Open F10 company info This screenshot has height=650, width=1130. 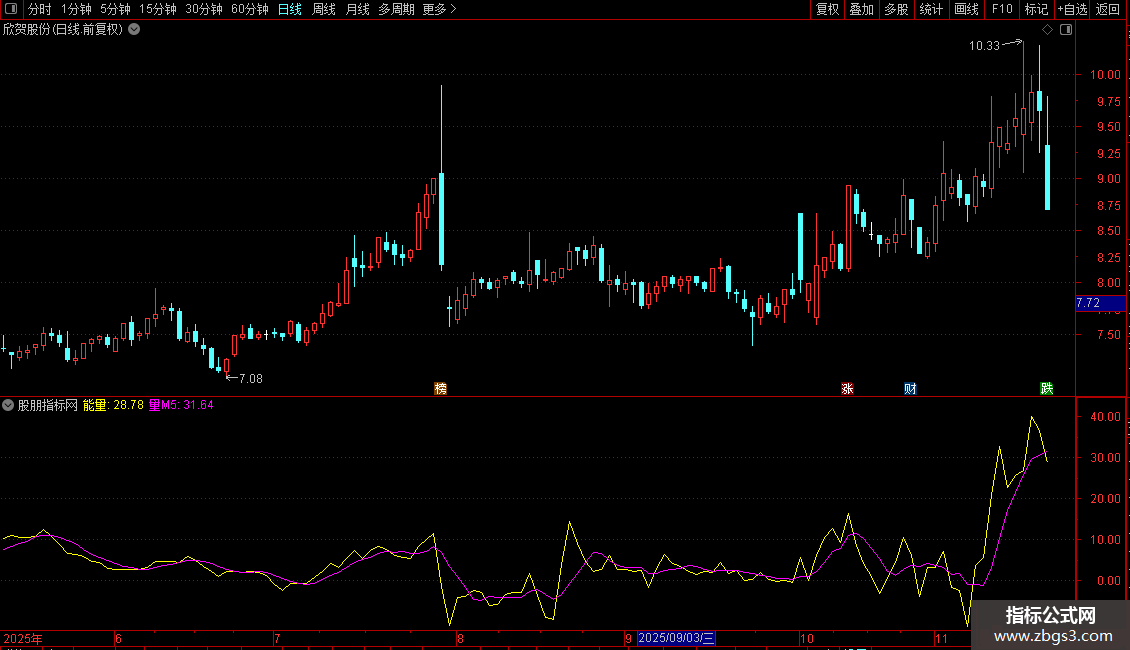[x=1002, y=9]
